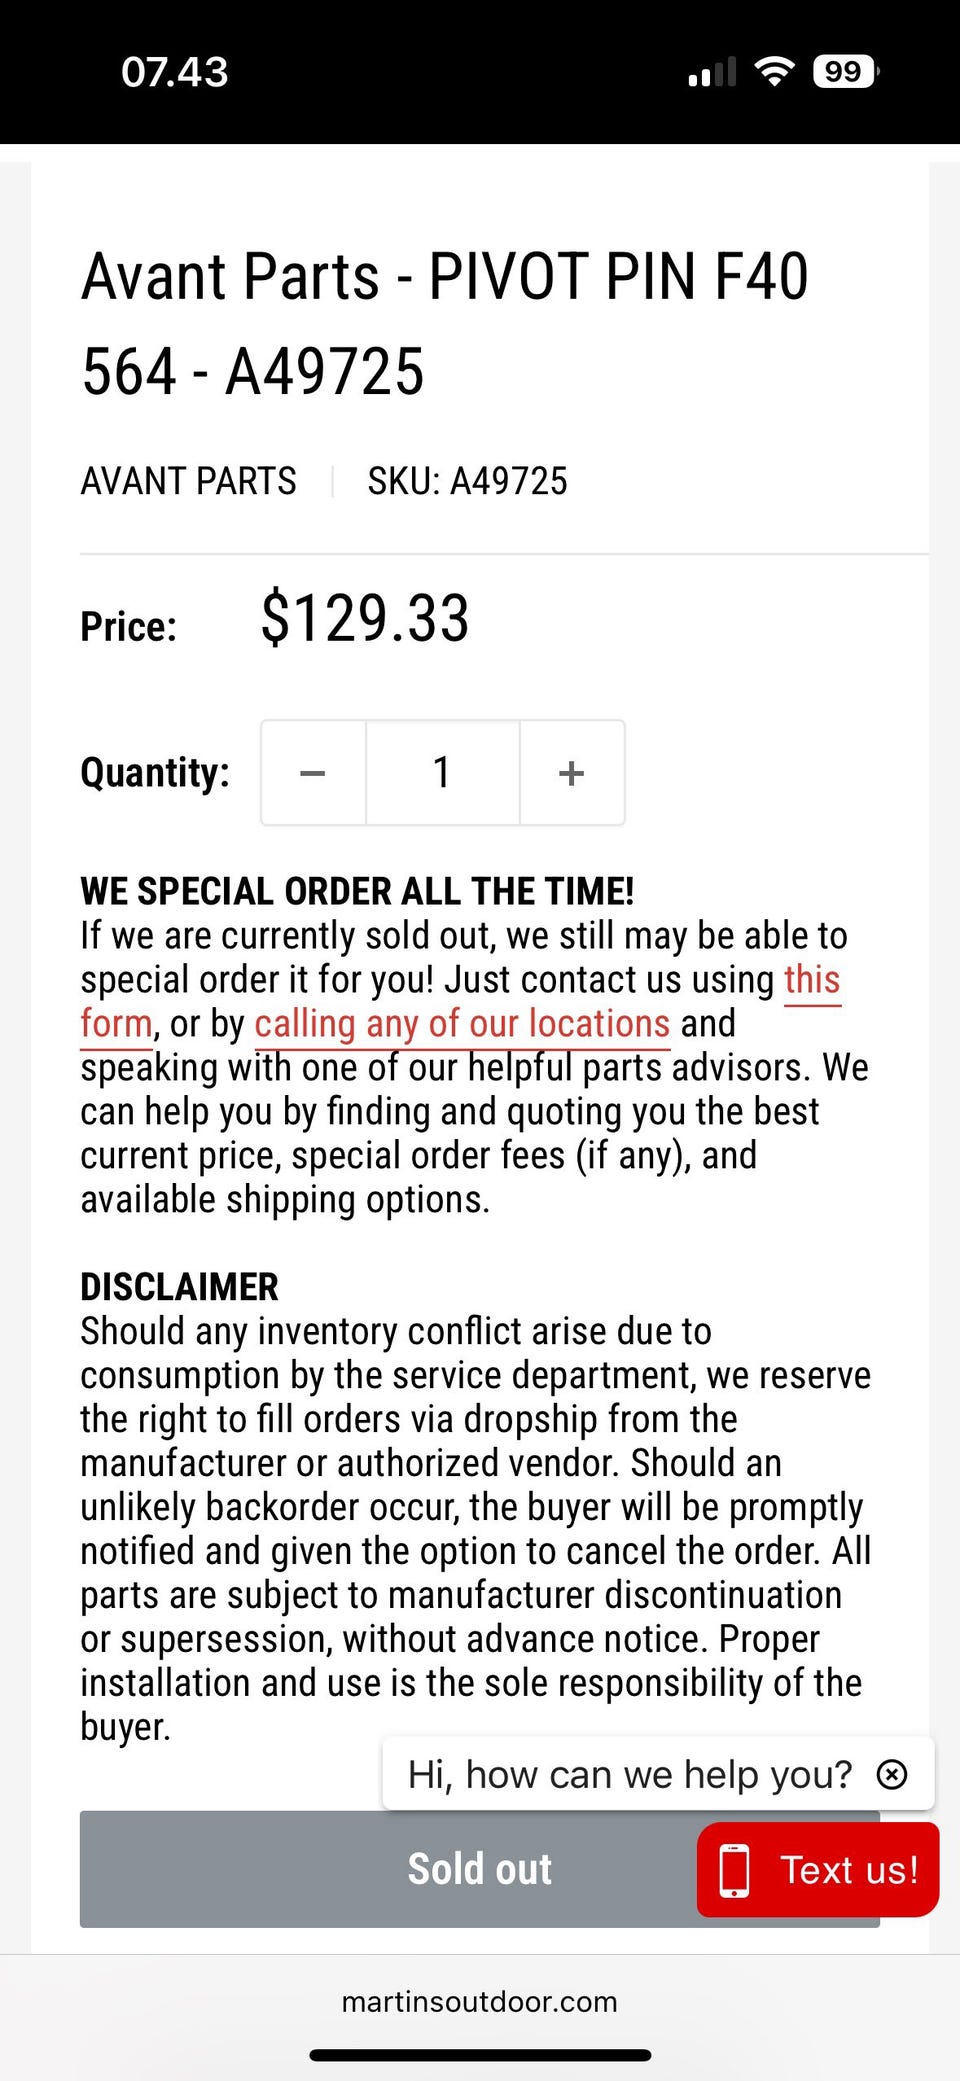Dismiss the chat help bubble with X

click(891, 1774)
